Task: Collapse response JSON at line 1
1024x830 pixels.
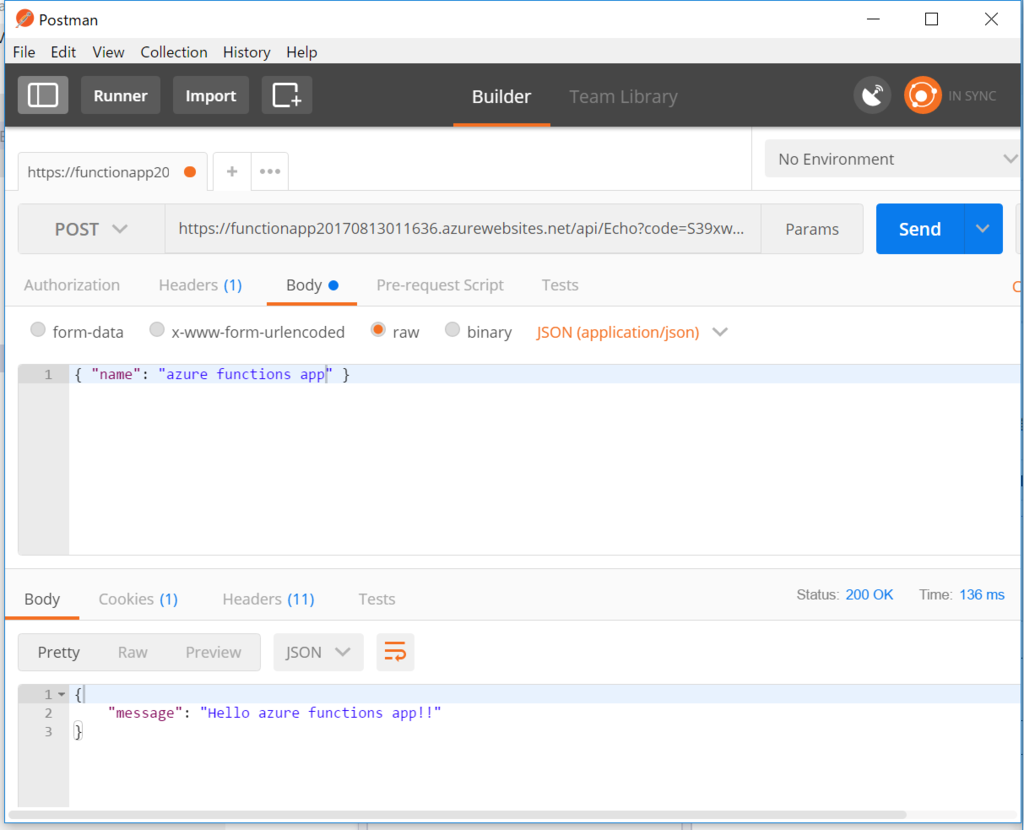Action: (62, 694)
